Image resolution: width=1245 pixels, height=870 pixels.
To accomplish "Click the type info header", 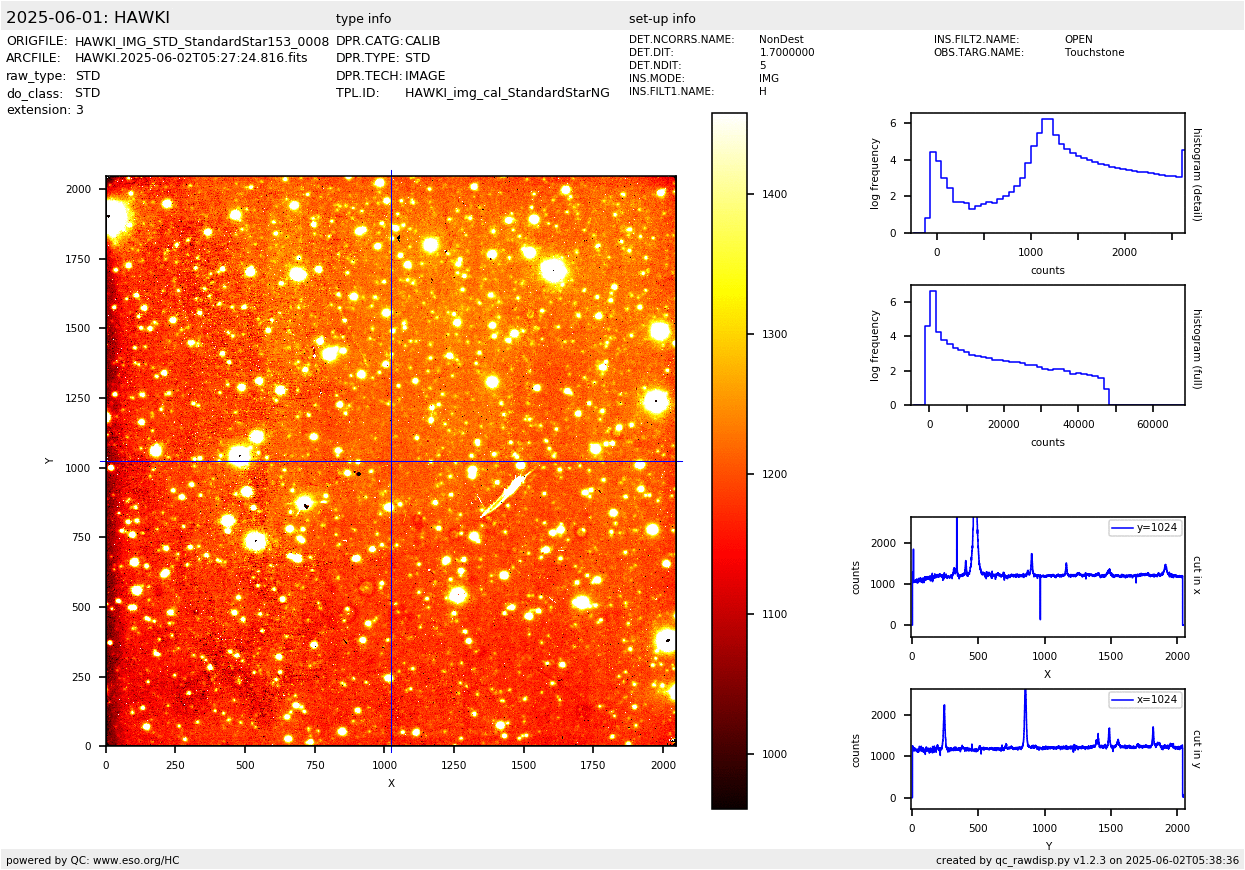I will pyautogui.click(x=363, y=19).
